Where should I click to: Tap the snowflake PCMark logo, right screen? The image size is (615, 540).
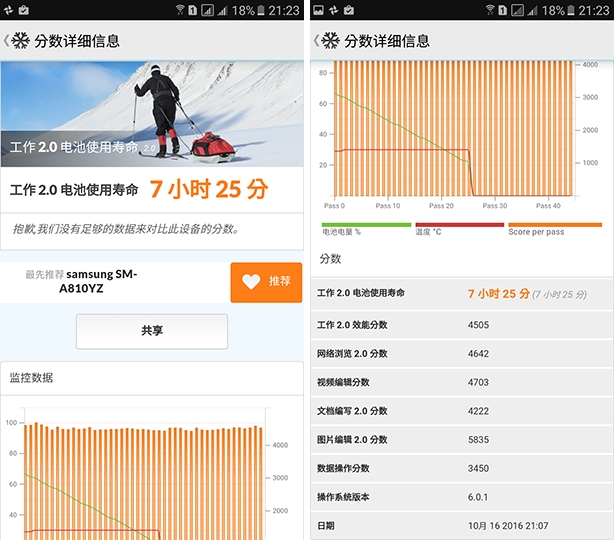(330, 41)
